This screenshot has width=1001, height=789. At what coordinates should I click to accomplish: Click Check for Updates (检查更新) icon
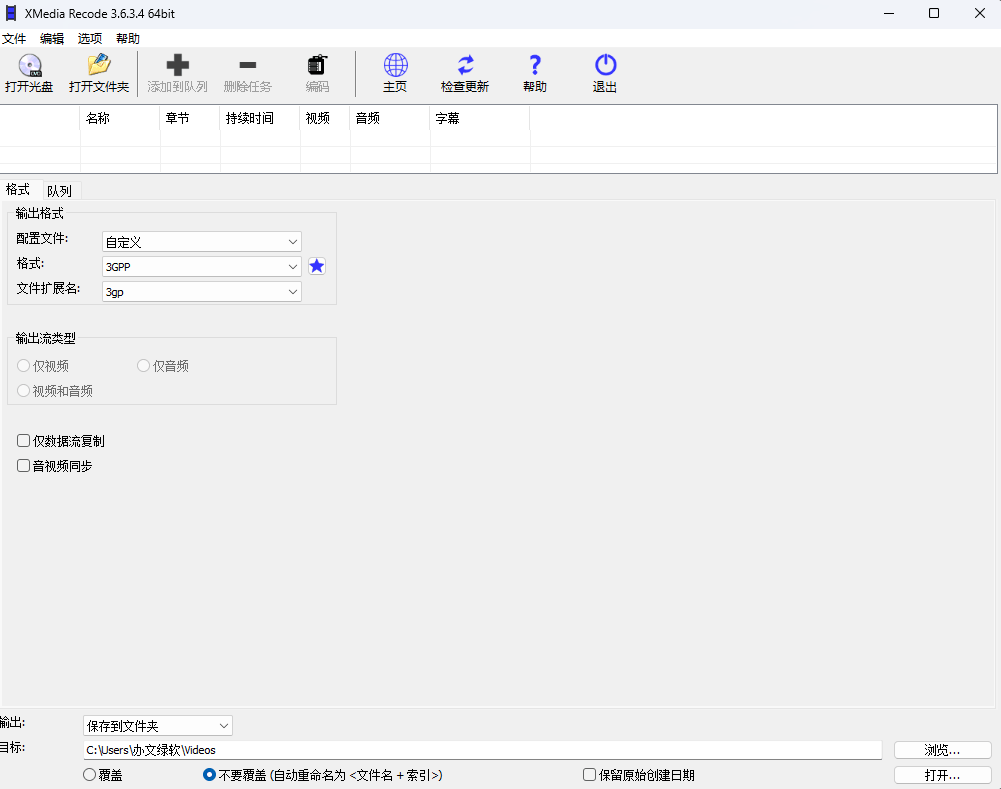coord(465,65)
